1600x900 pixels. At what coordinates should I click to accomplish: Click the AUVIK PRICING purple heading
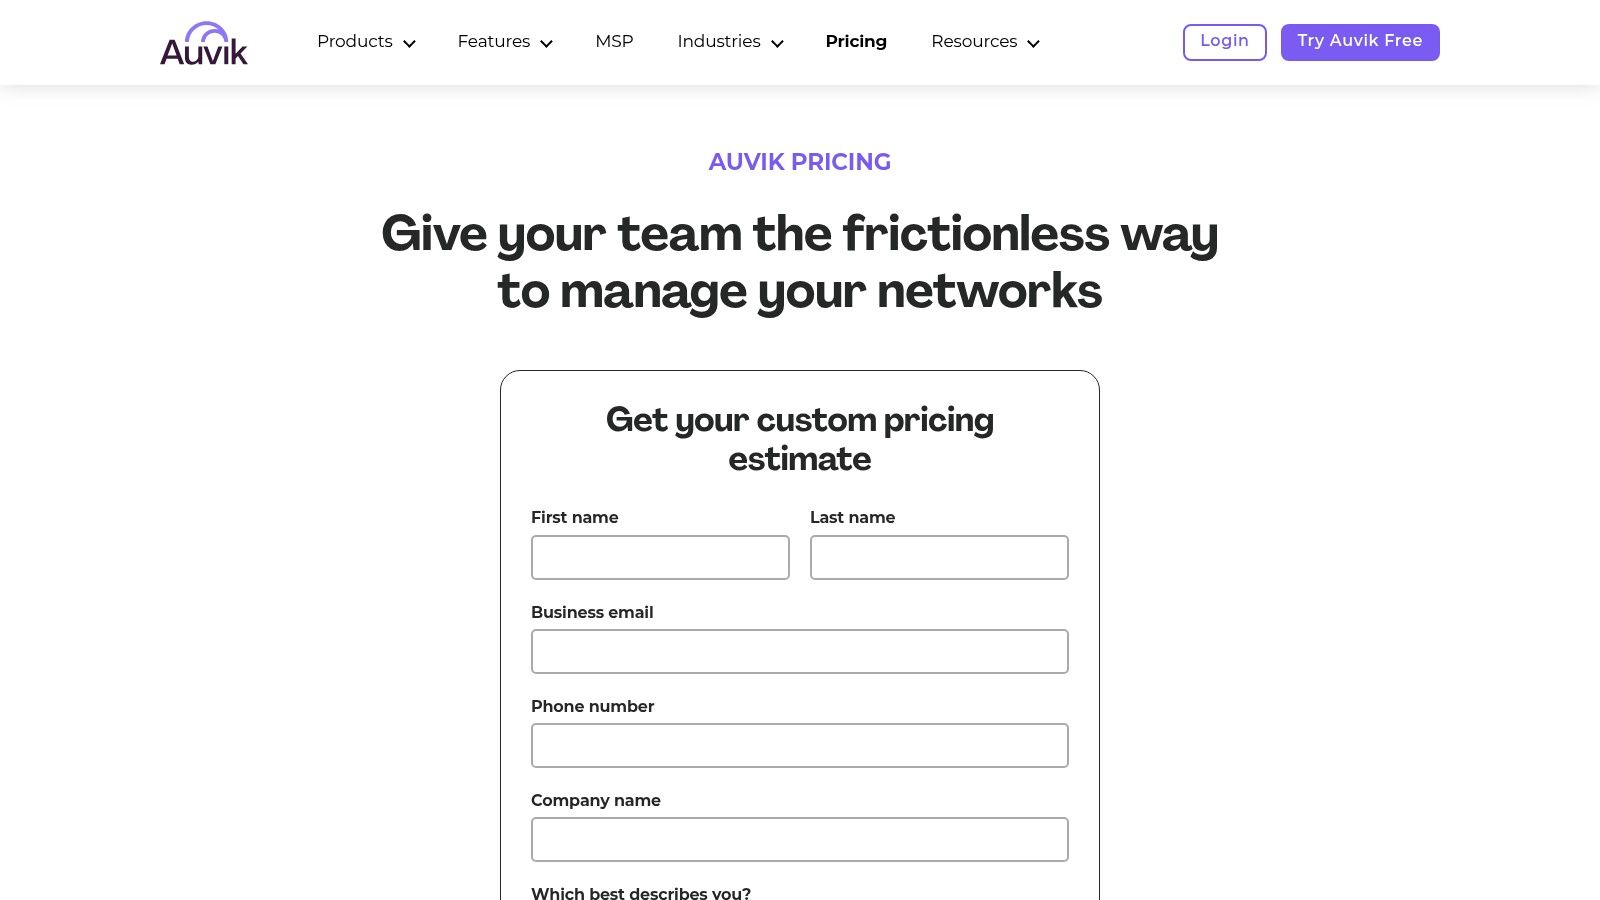pyautogui.click(x=800, y=162)
